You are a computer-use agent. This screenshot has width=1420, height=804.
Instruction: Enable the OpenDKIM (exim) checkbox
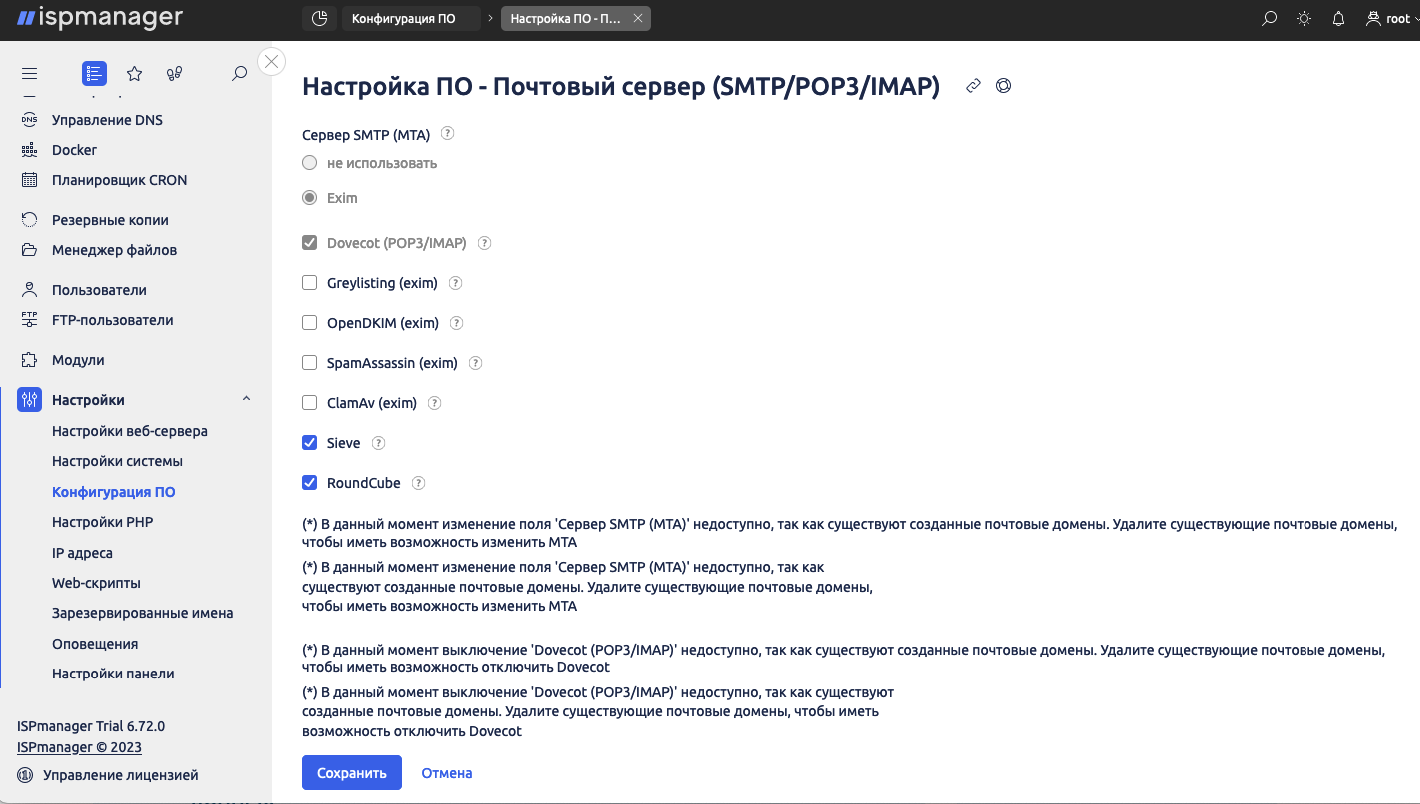[310, 323]
